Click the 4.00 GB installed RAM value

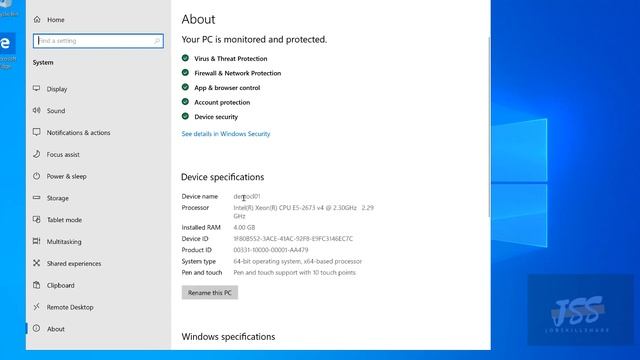pos(244,227)
